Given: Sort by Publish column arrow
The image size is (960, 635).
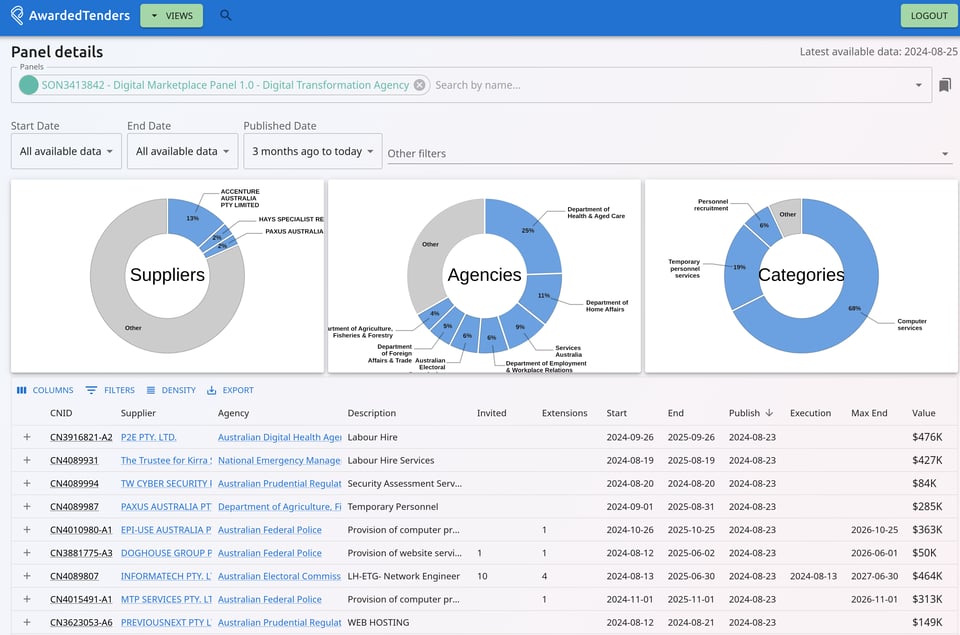Looking at the screenshot, I should tap(769, 413).
